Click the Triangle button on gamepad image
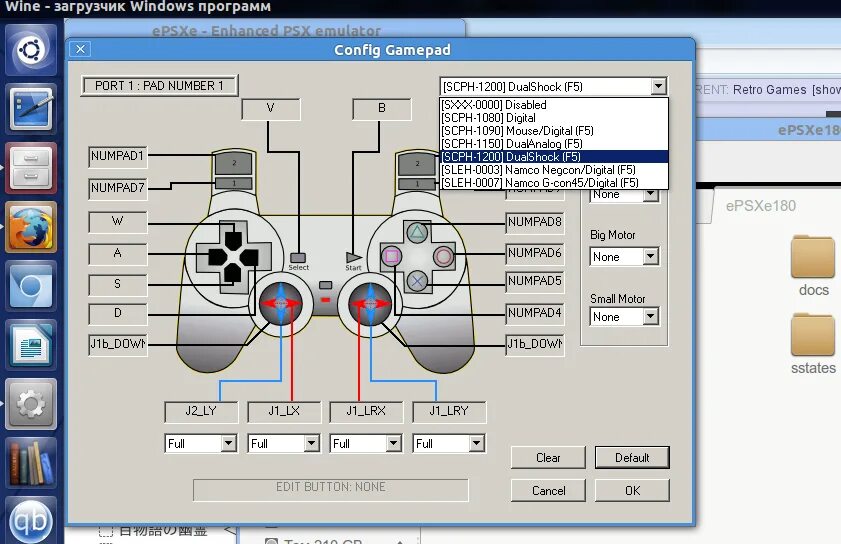This screenshot has height=544, width=841. coord(417,232)
